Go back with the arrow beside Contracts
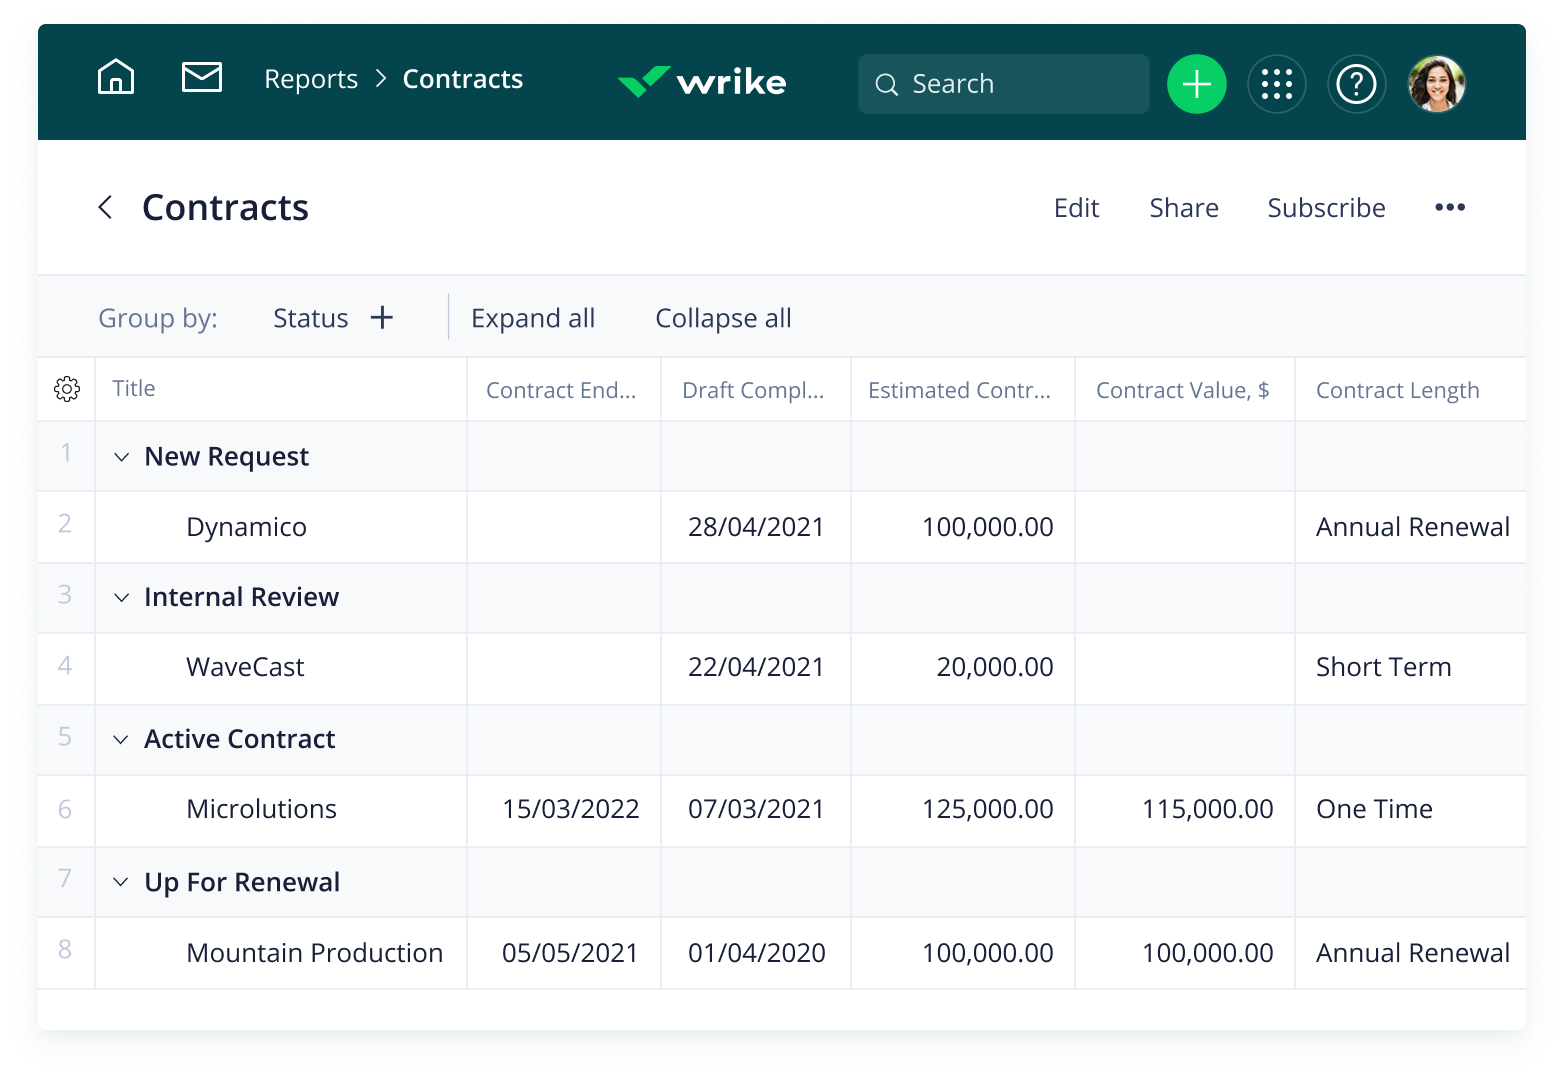1562x1079 pixels. (105, 207)
